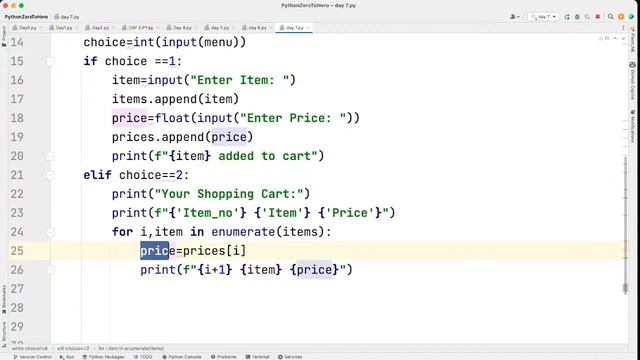Close the Day0.py tab
The width and height of the screenshot is (640, 360).
click(40, 28)
